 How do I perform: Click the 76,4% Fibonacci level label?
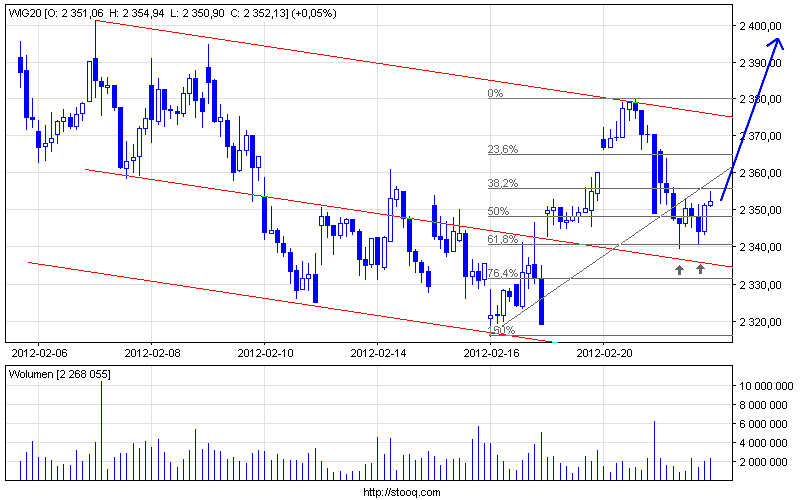point(503,273)
